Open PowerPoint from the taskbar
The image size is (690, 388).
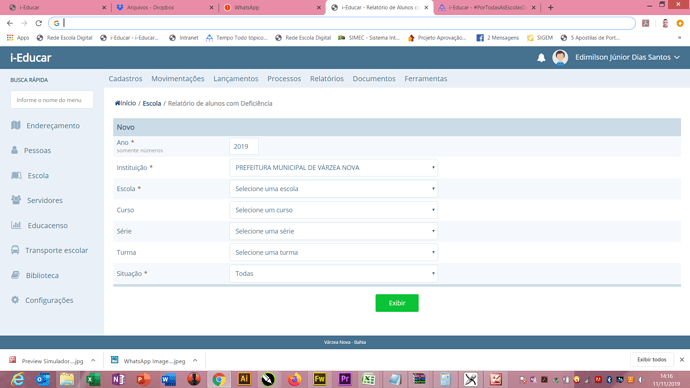[x=143, y=379]
